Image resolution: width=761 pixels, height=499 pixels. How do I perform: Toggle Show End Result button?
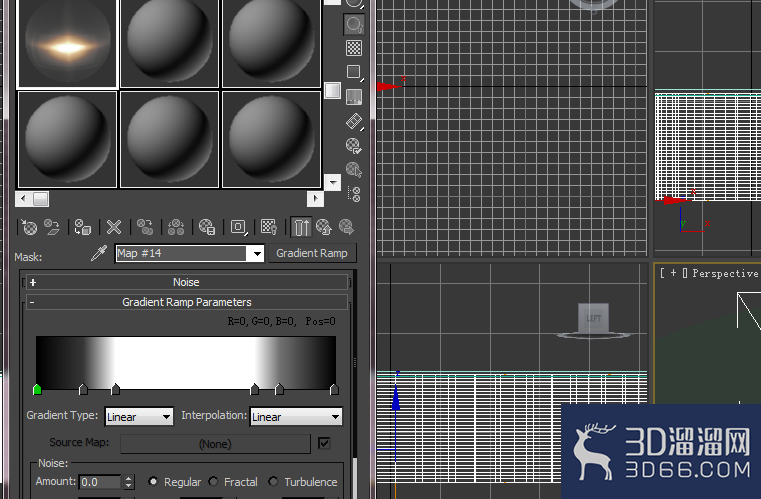click(x=301, y=227)
